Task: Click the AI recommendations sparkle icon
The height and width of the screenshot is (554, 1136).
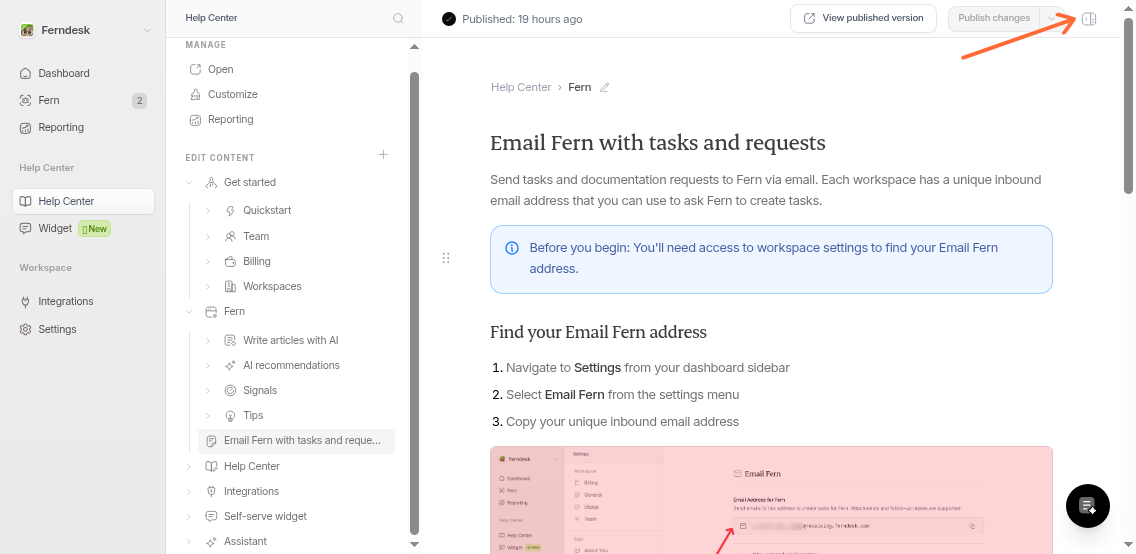Action: (x=230, y=366)
